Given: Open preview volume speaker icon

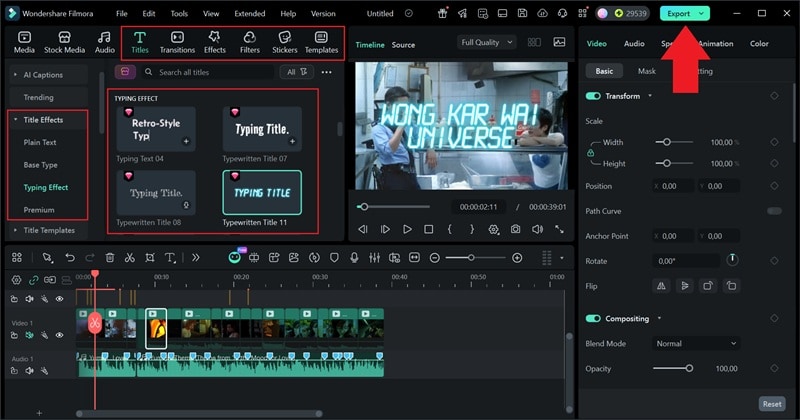Looking at the screenshot, I should [x=537, y=229].
